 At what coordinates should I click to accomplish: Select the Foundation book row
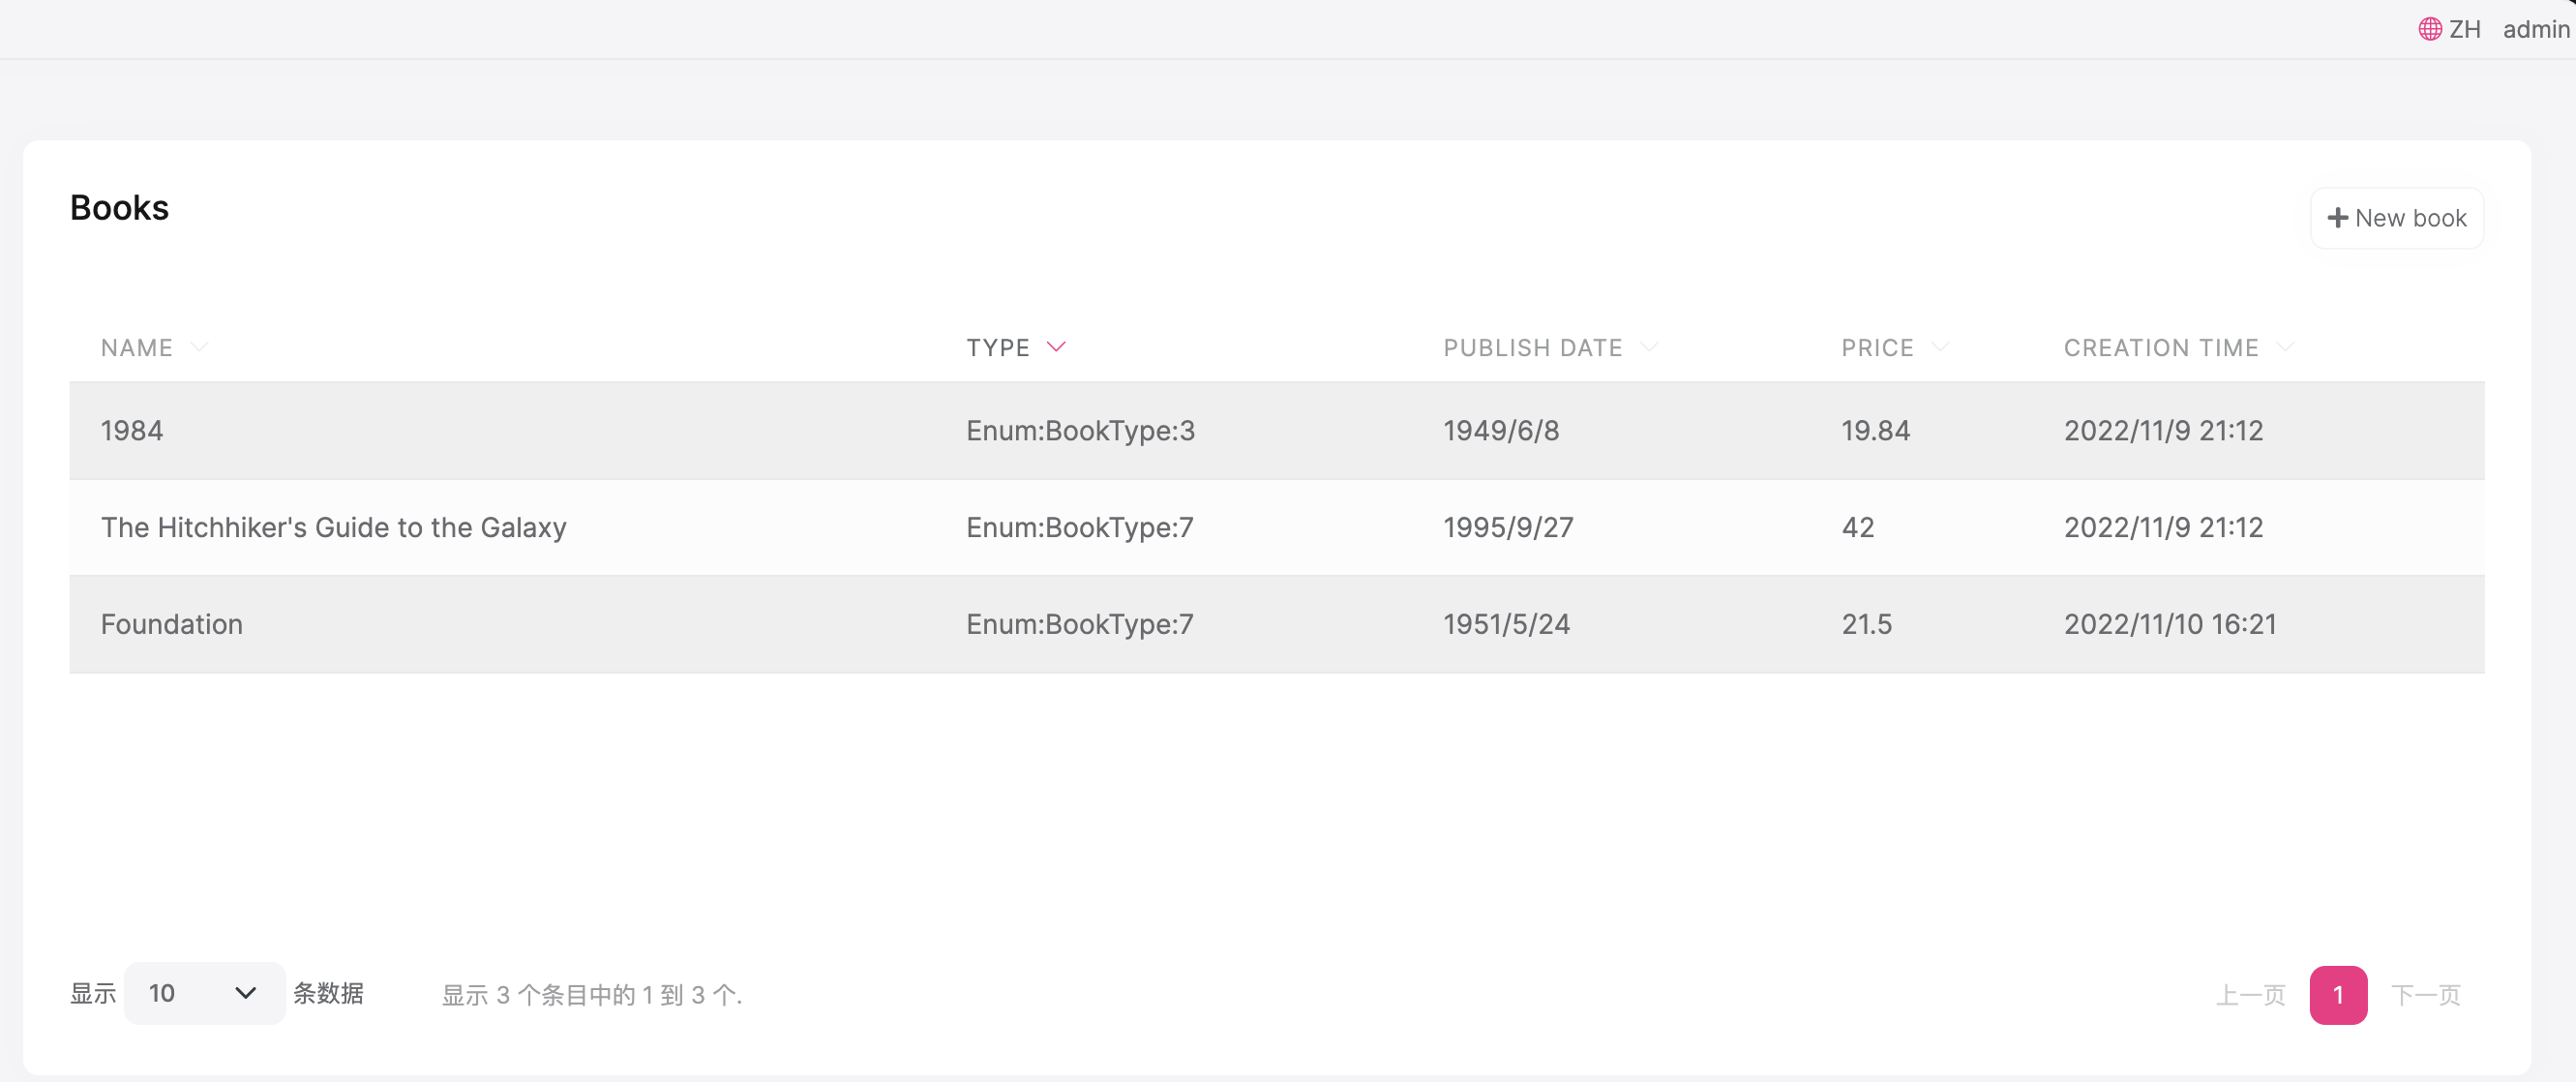(172, 624)
